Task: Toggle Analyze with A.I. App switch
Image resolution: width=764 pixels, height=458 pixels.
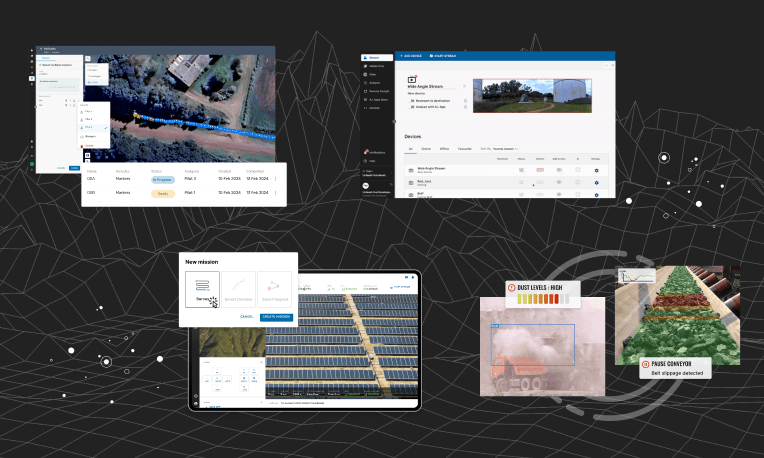Action: [412, 107]
